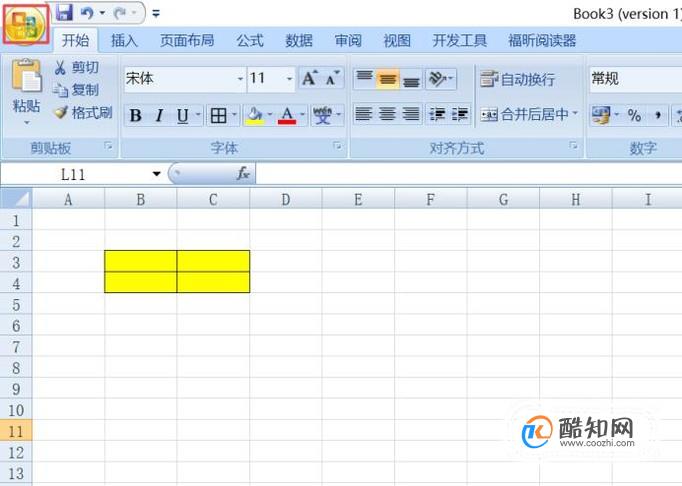Screen dimensions: 682x486
Task: Click the formula bar input area
Action: point(469,174)
